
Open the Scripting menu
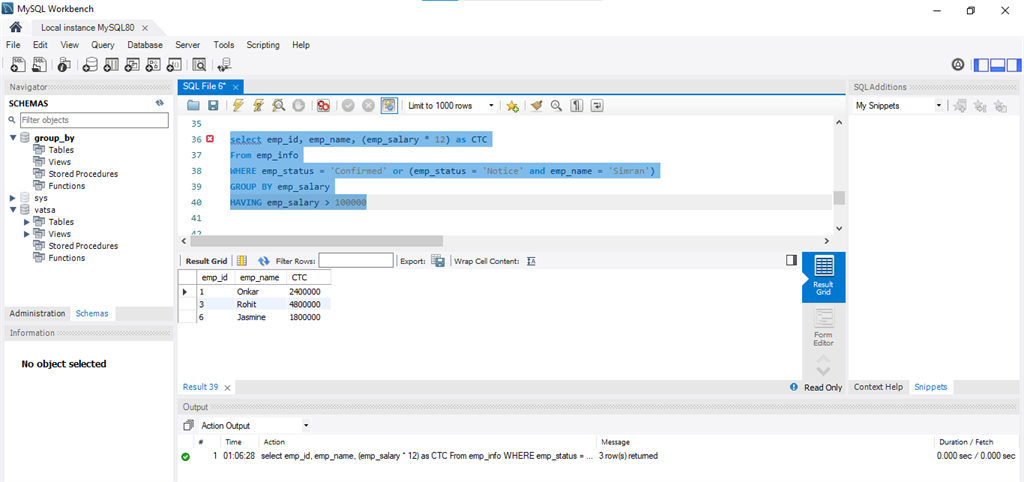tap(263, 45)
